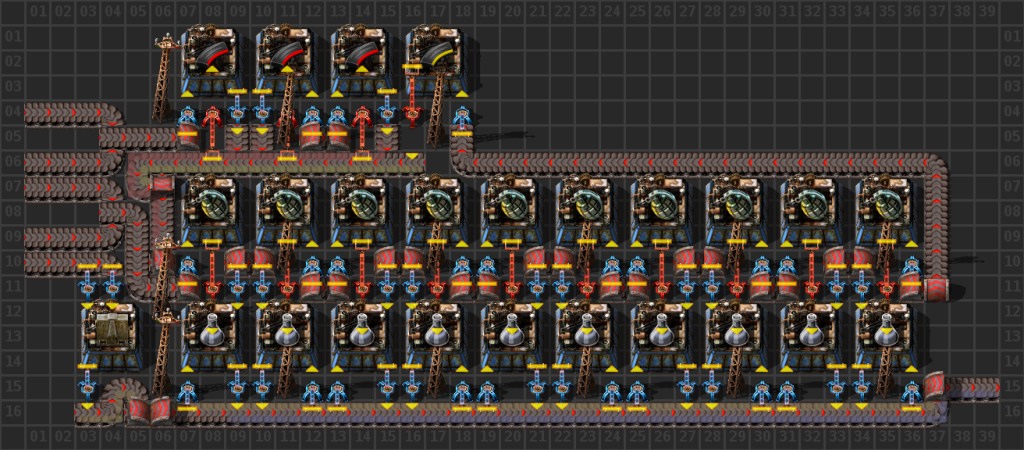This screenshot has width=1024, height=450.
Task: Click the underground belt at column 37, row 15
Action: coord(937,387)
